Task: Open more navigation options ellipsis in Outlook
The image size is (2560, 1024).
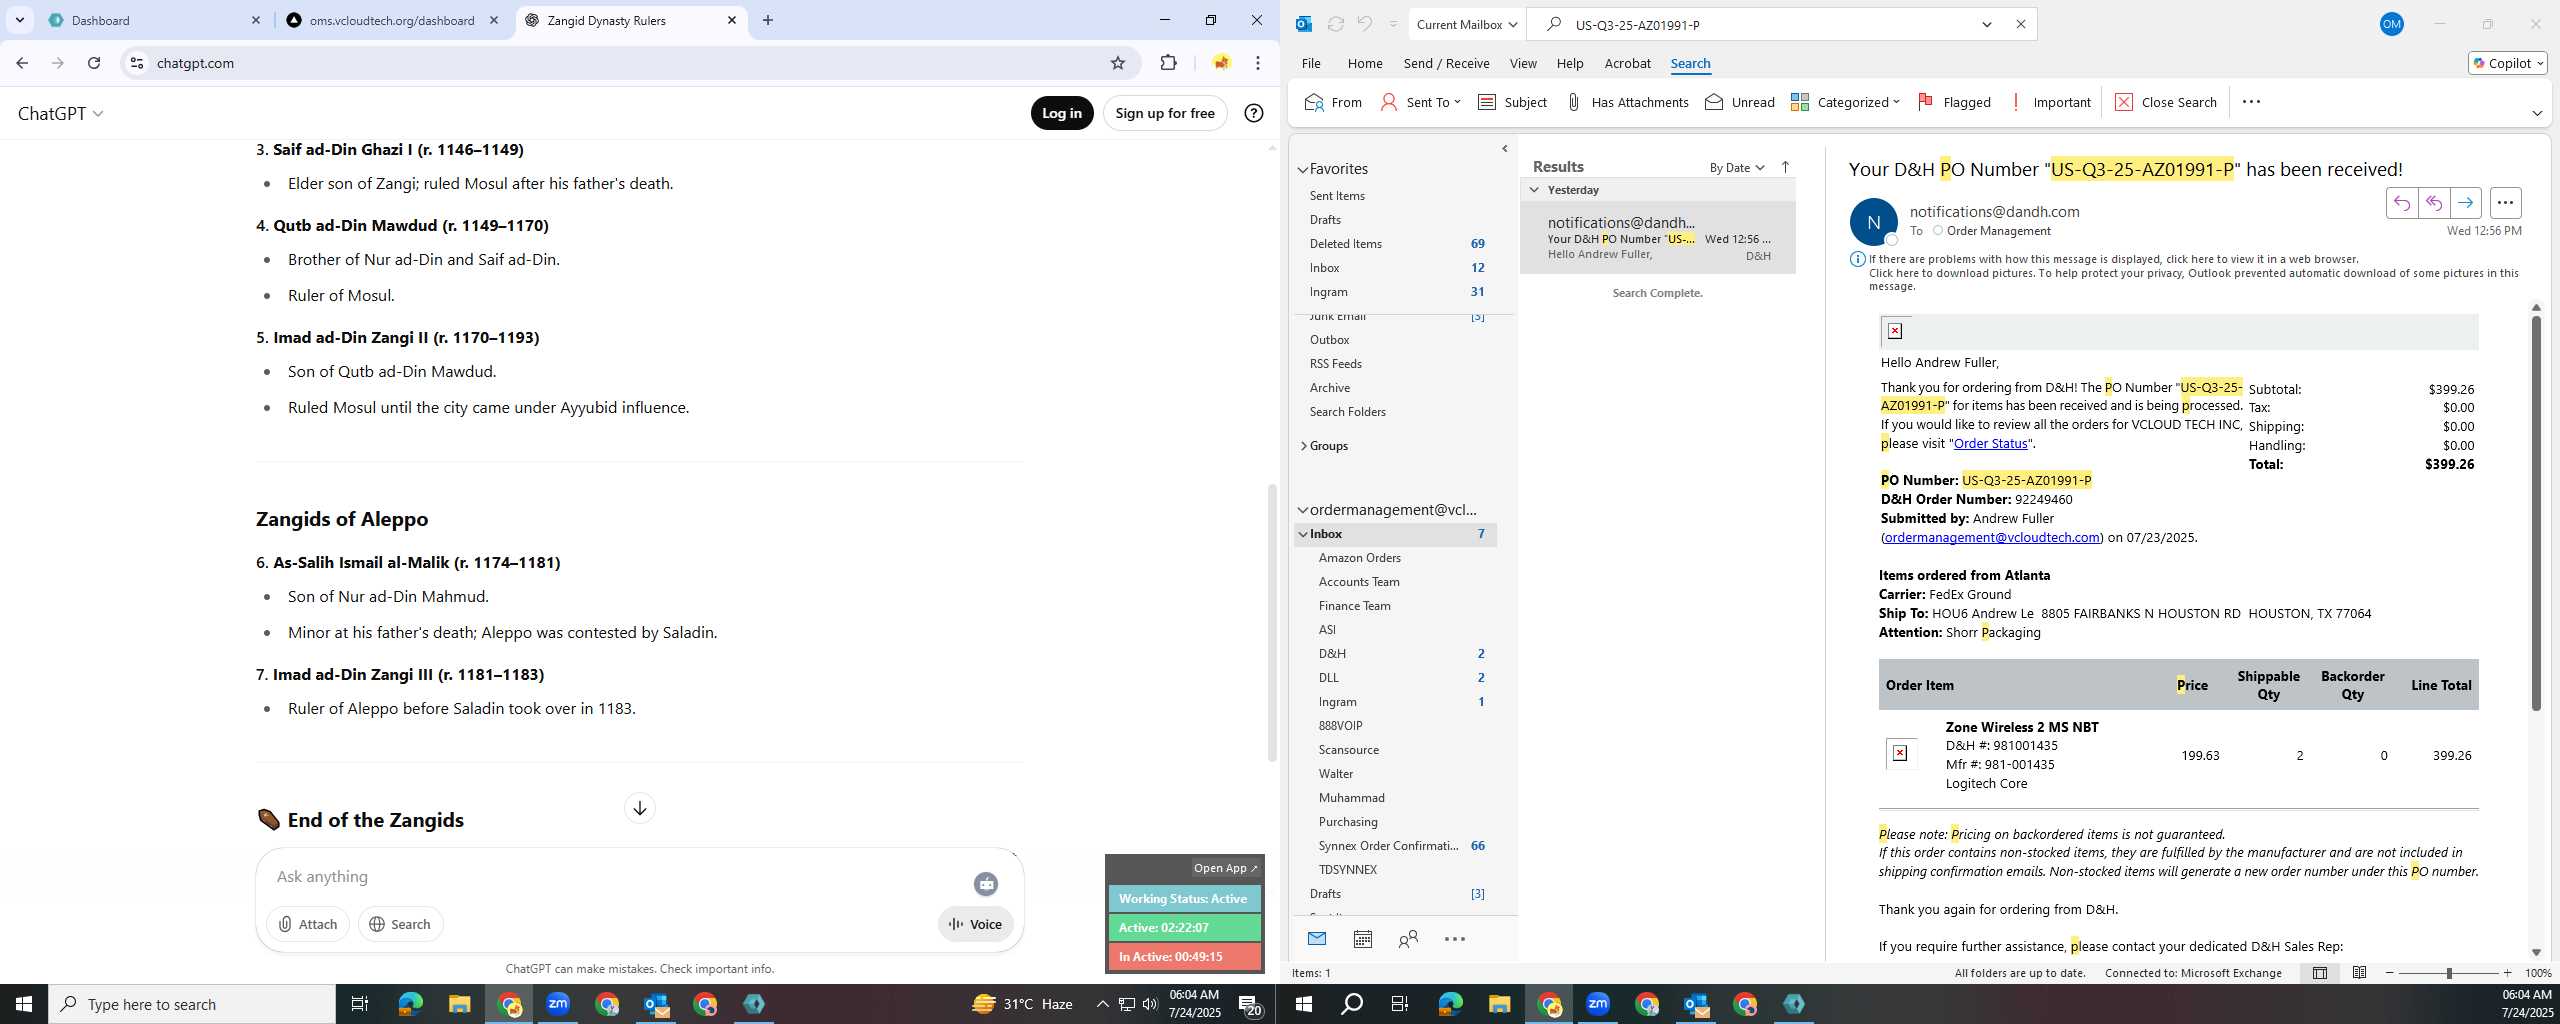Action: [x=1454, y=939]
